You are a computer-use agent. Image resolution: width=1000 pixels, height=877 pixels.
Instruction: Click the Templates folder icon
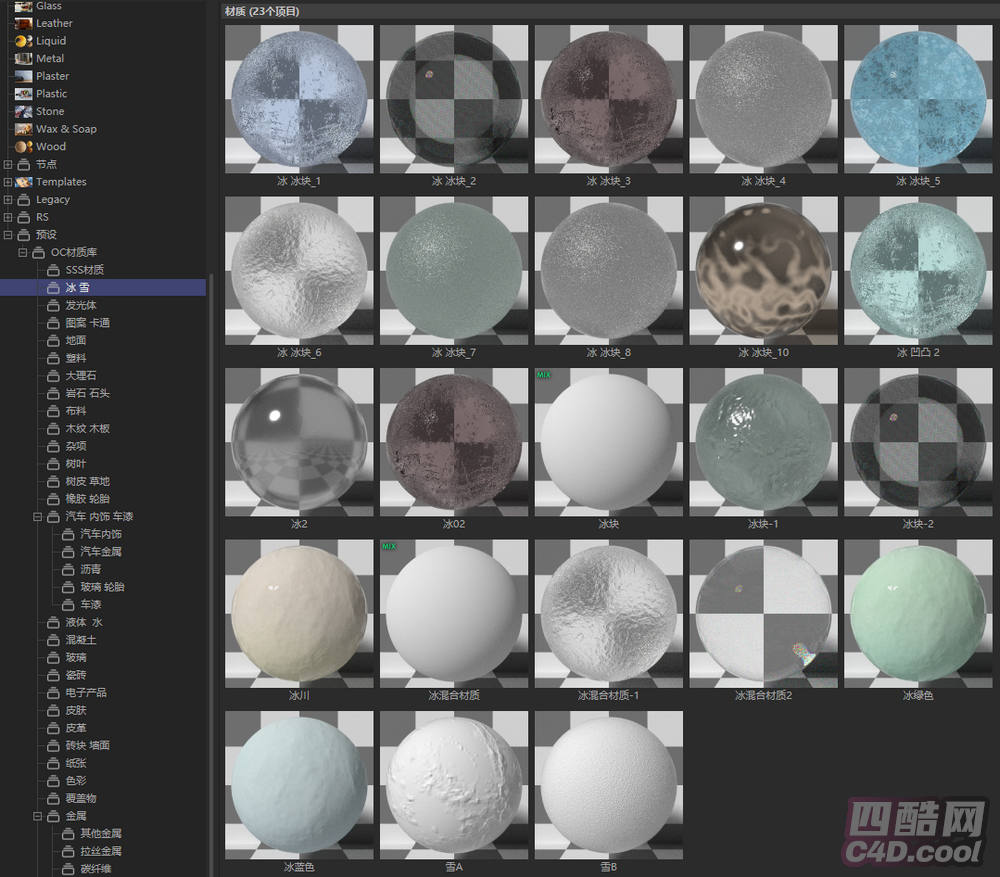23,182
